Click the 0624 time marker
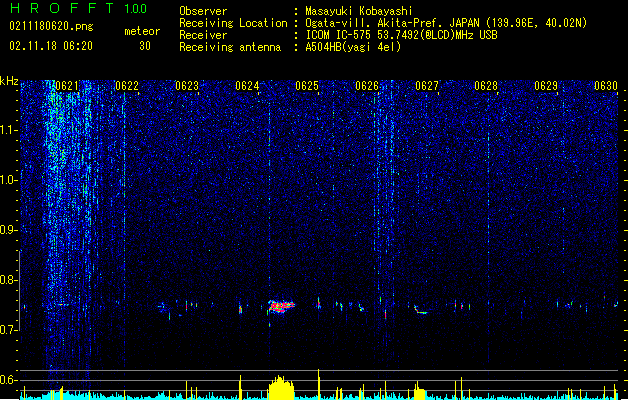Image resolution: width=629 pixels, height=400 pixels. (247, 86)
